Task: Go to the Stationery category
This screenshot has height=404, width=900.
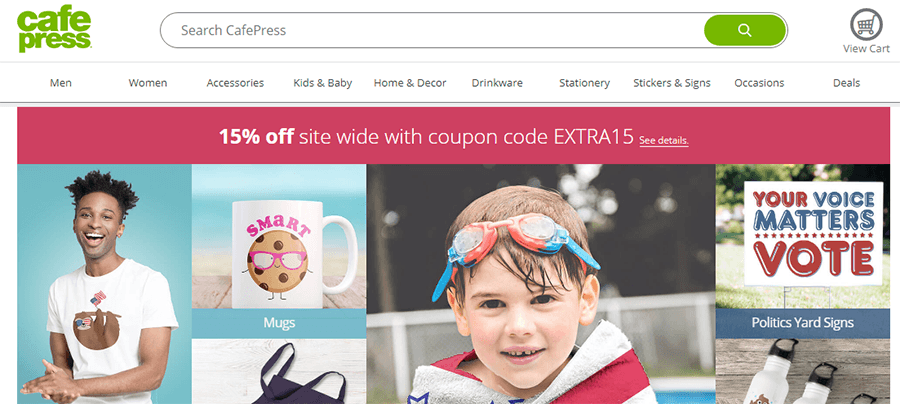Action: pyautogui.click(x=584, y=83)
